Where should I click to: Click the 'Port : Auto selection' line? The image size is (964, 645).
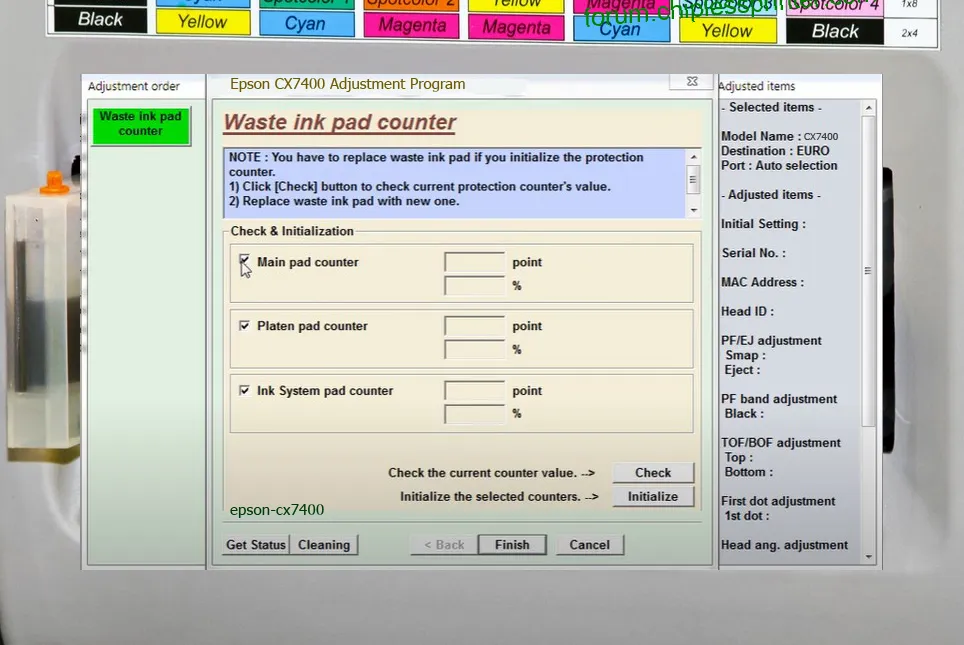tap(779, 165)
